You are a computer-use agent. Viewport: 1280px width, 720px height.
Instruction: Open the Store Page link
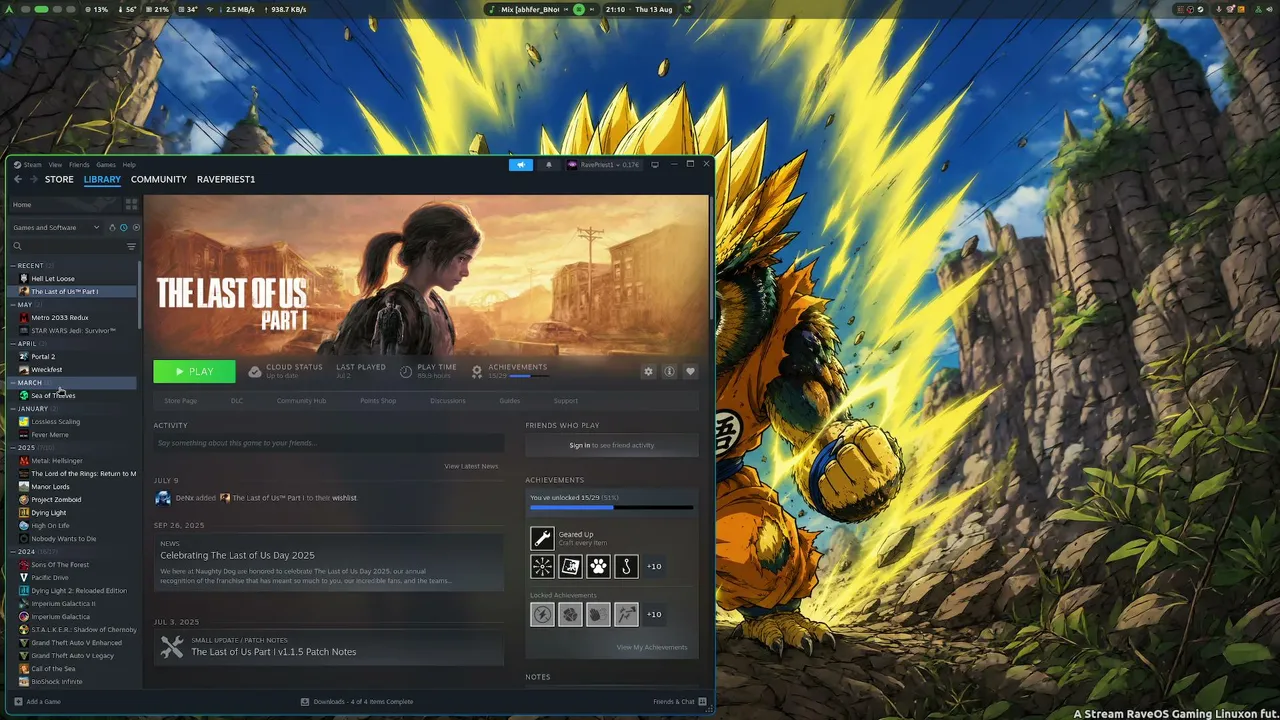point(181,401)
